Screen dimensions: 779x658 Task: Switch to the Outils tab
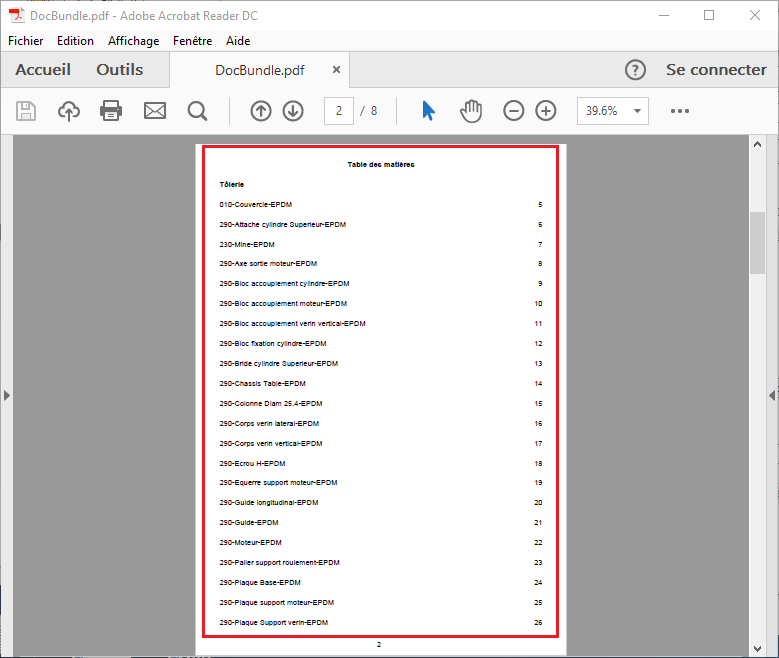click(119, 70)
